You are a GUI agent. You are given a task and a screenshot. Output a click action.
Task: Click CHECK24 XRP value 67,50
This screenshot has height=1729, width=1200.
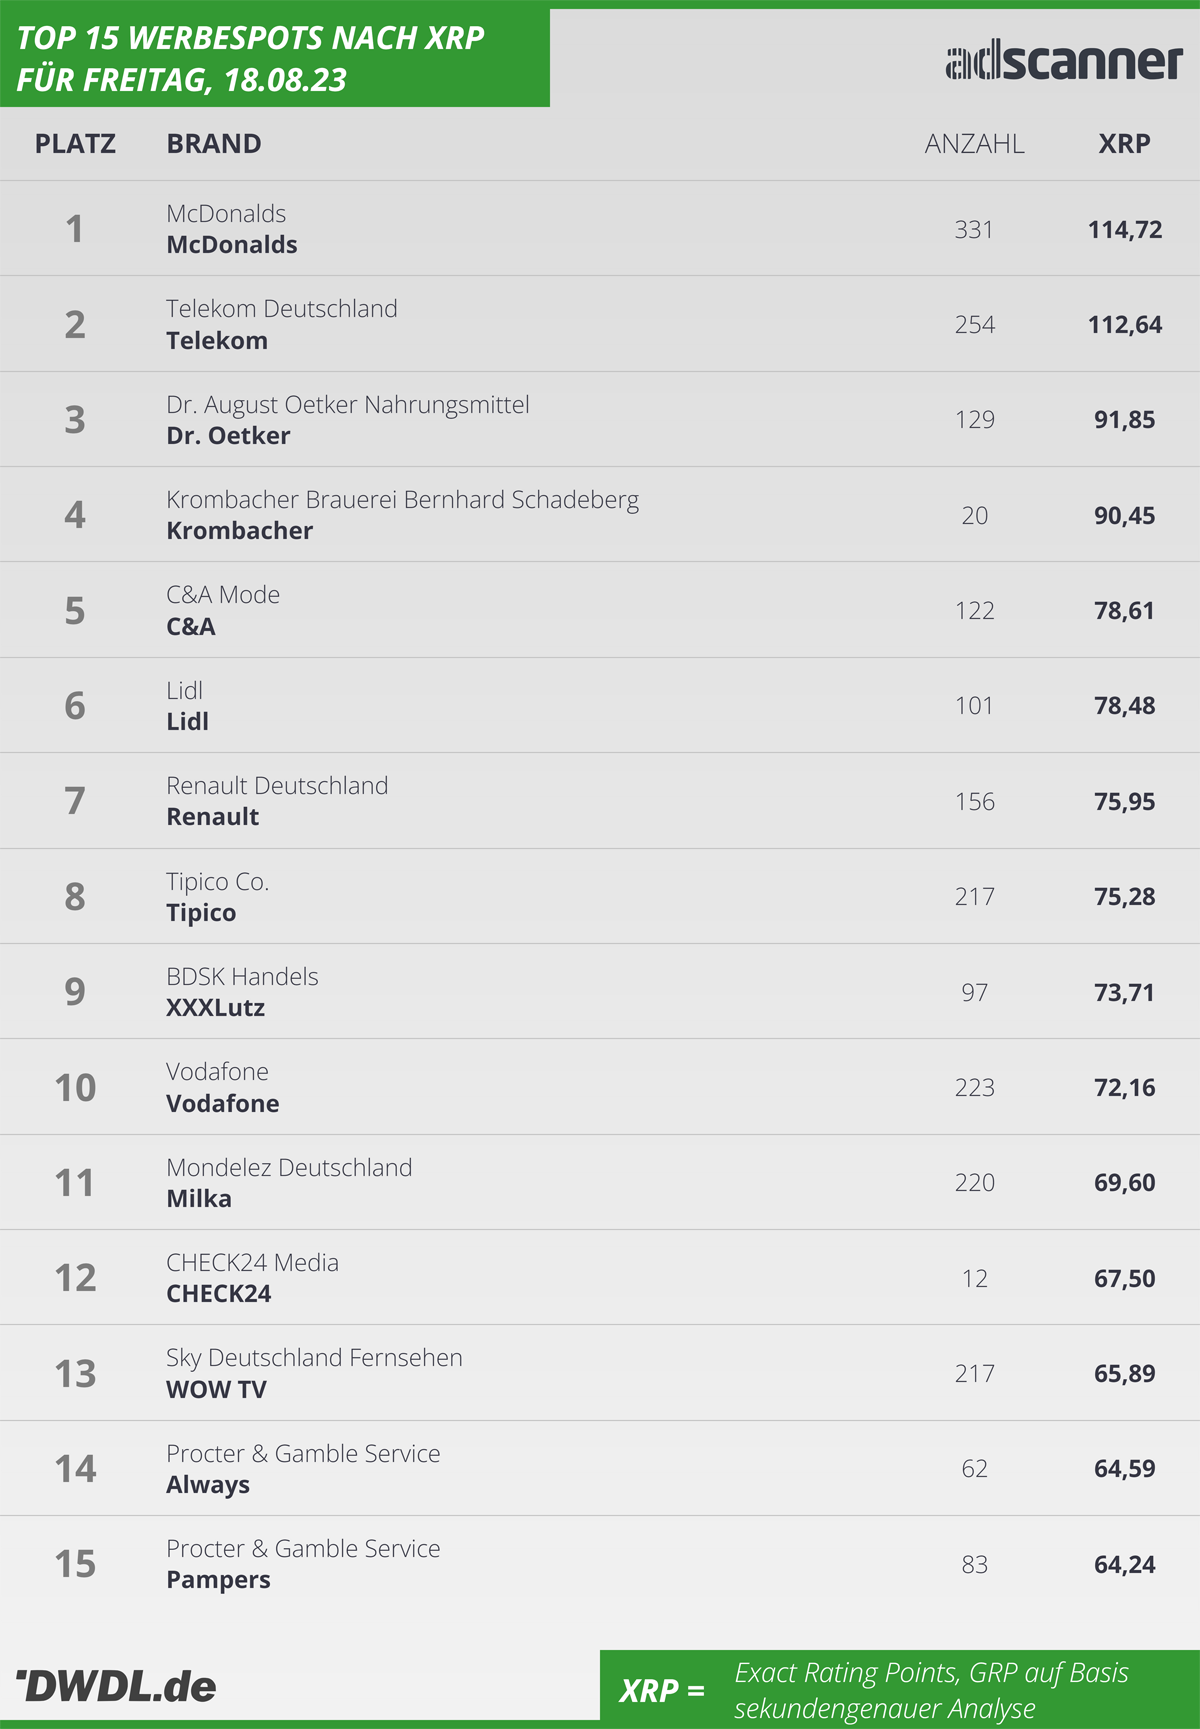point(1124,1278)
